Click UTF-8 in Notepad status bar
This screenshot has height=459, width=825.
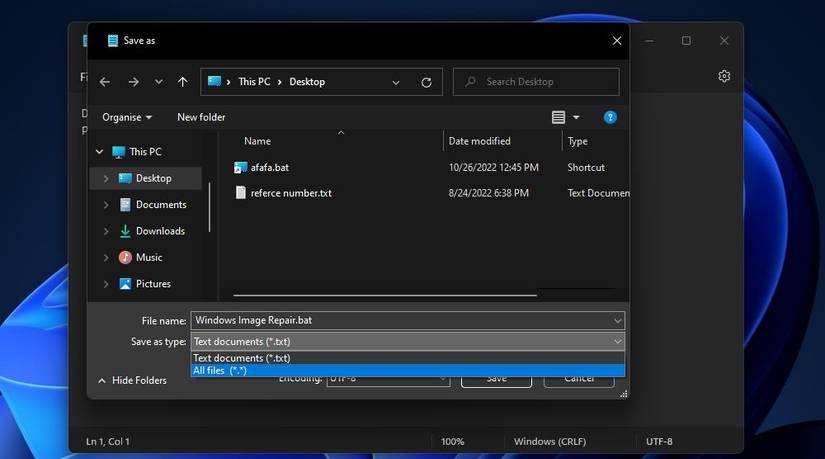(x=659, y=442)
